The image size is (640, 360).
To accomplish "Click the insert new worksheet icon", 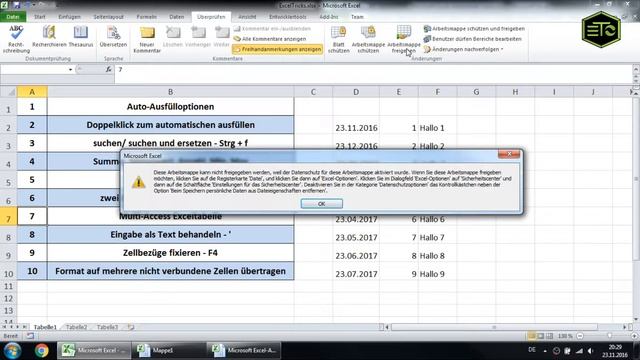I will [131, 327].
